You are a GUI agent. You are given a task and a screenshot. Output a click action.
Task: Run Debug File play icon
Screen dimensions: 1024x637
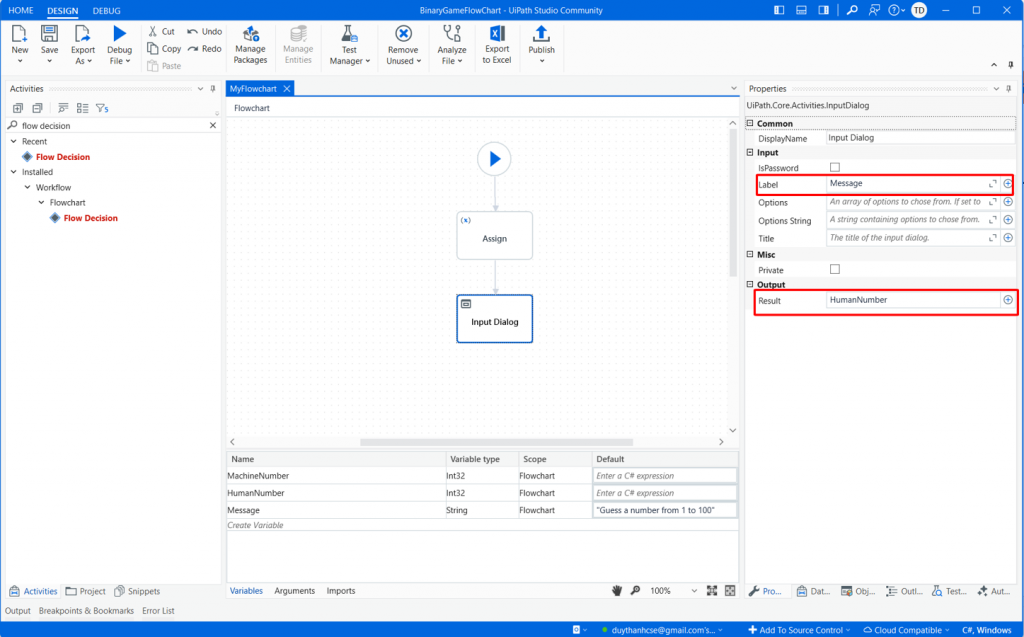coord(120,33)
